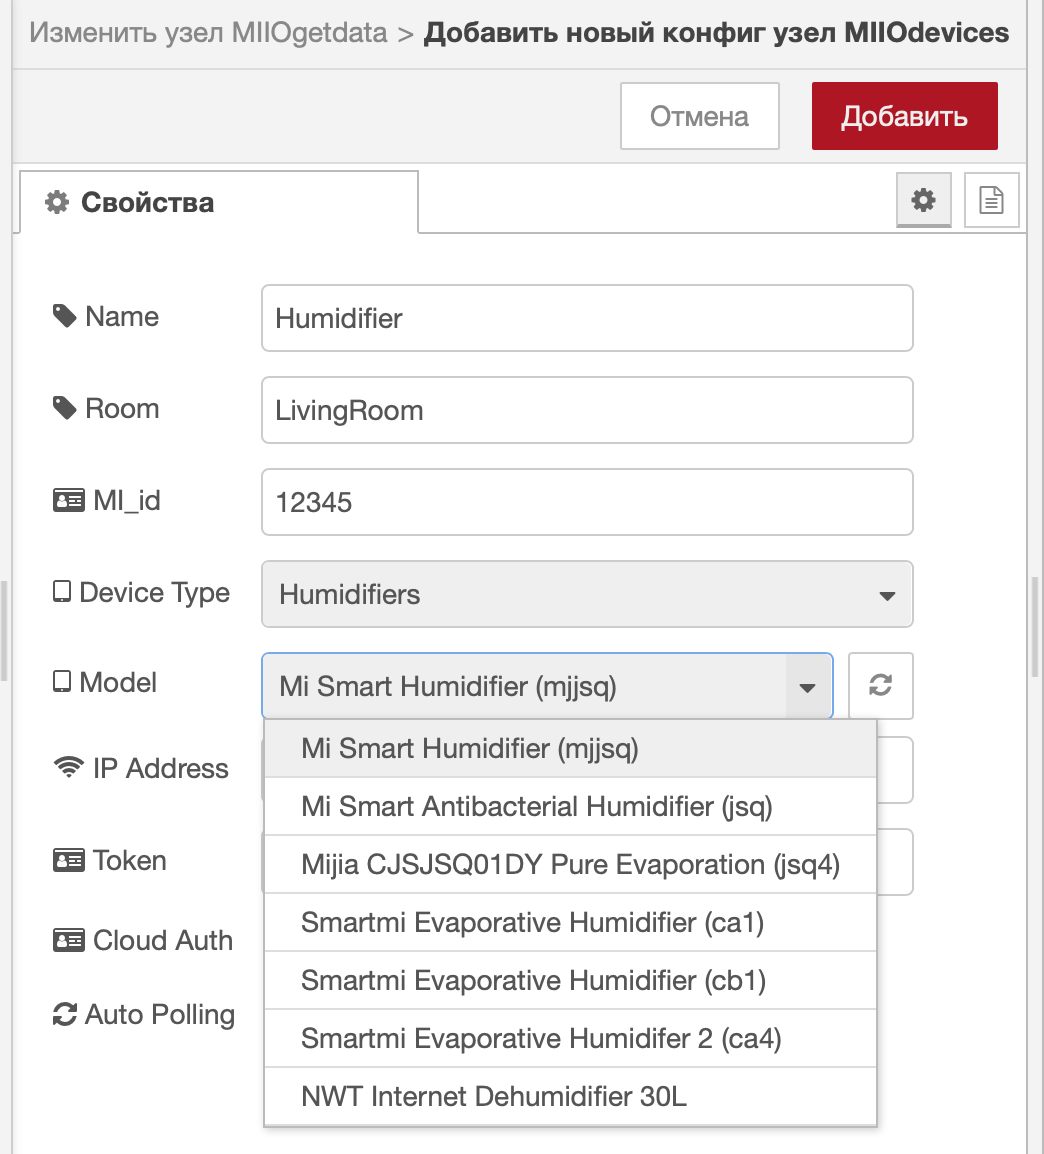Open the Device Type Humidifiers dropdown

click(587, 594)
